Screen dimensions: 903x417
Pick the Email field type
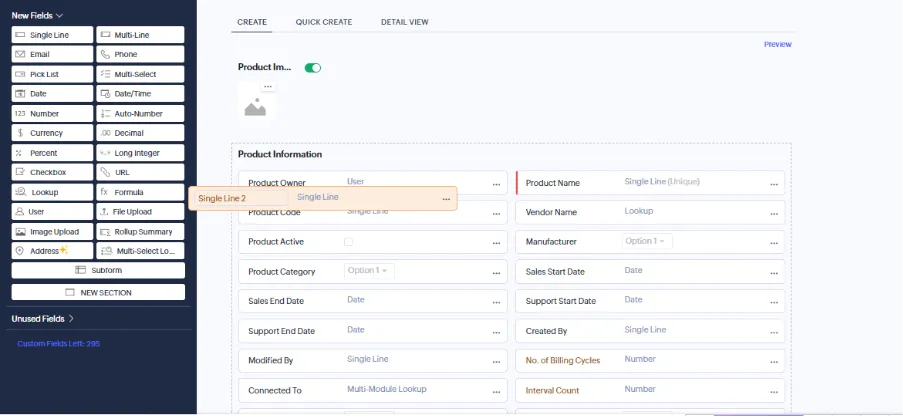[x=52, y=54]
